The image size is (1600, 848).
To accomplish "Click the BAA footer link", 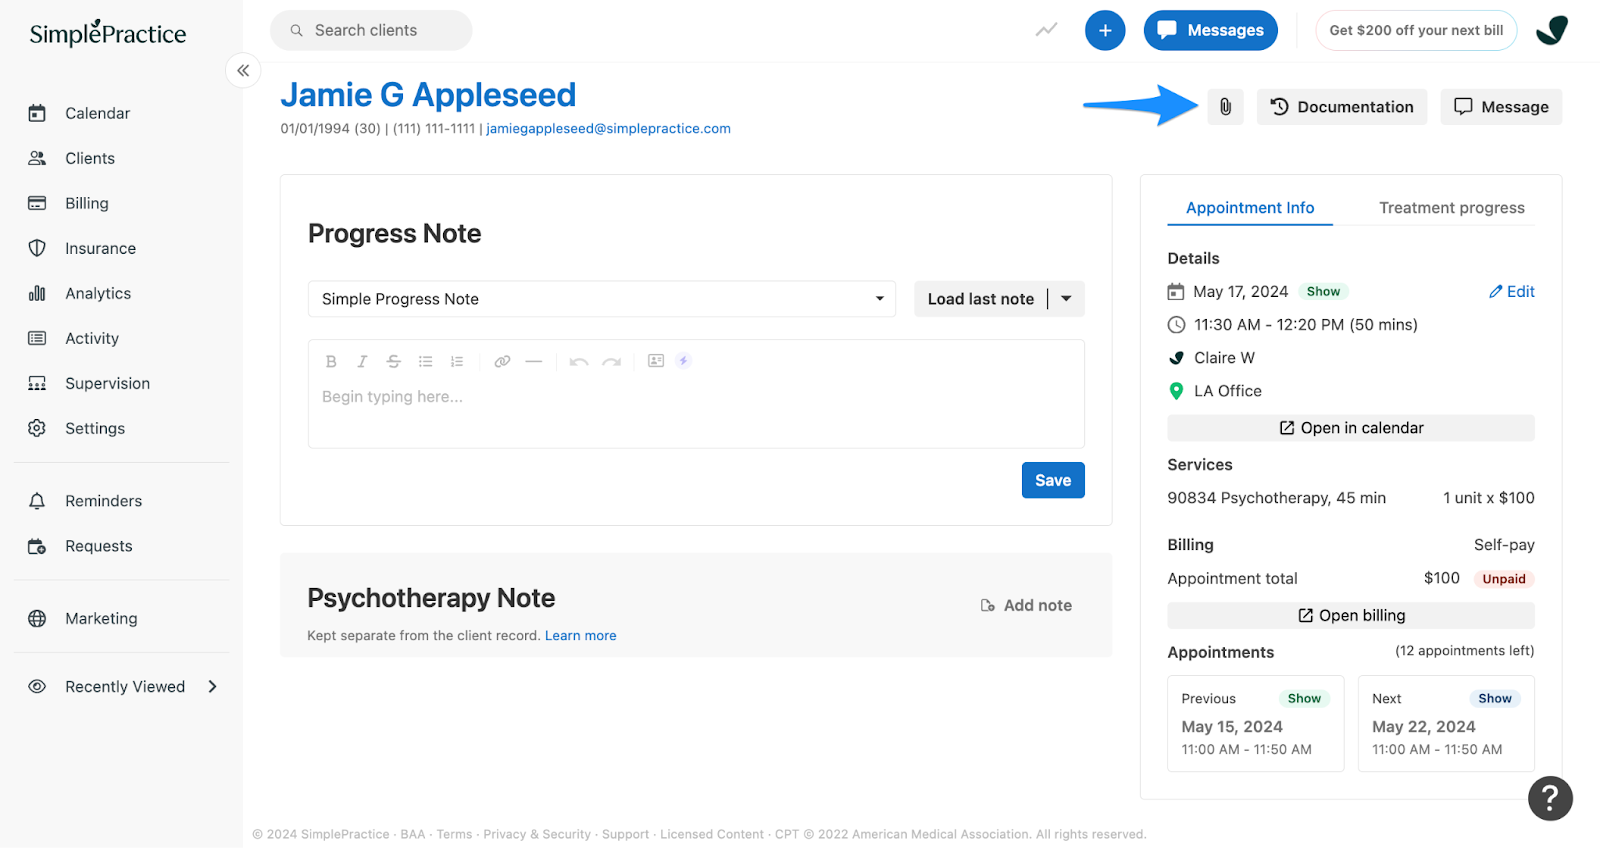I will tap(413, 834).
